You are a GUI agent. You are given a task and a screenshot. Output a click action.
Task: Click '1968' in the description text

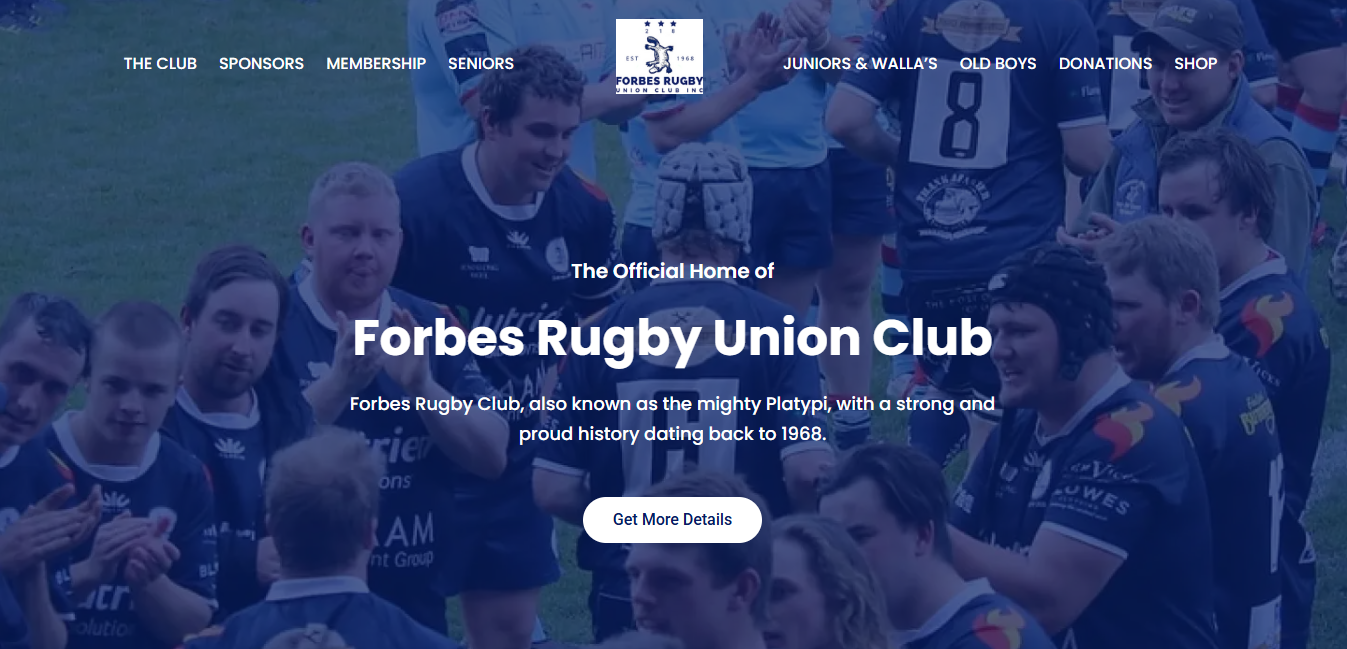click(800, 435)
